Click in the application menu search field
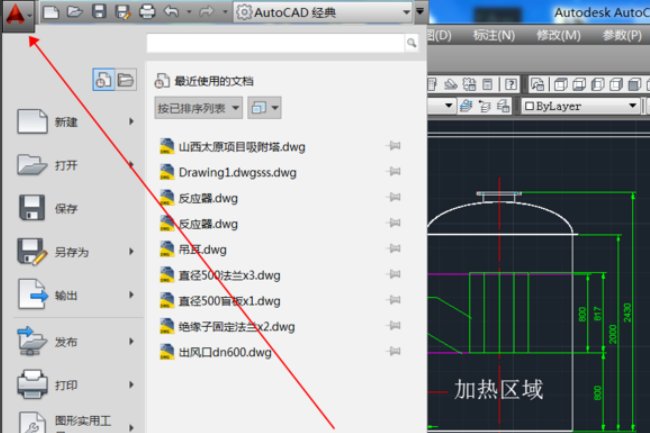The height and width of the screenshot is (433, 650). pyautogui.click(x=275, y=43)
